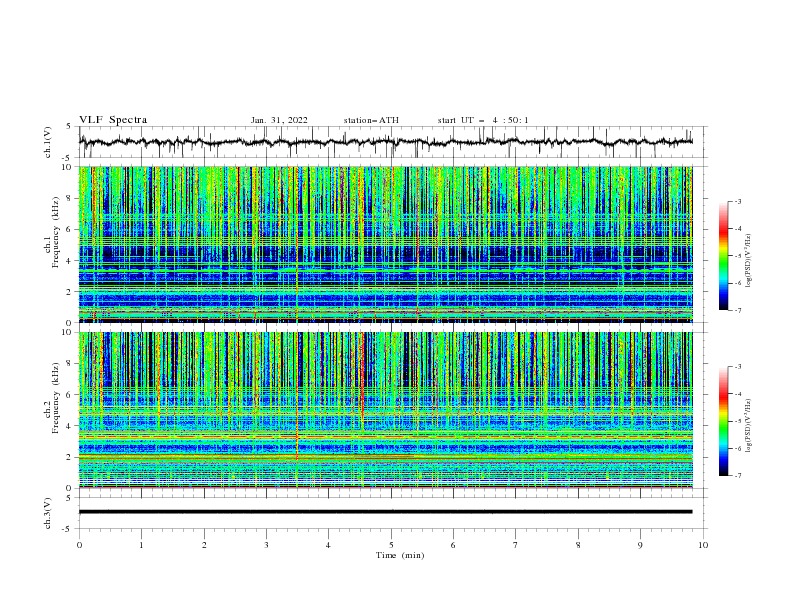Click the flat ch.3 voltage trace line
The width and height of the screenshot is (792, 612).
pos(385,512)
